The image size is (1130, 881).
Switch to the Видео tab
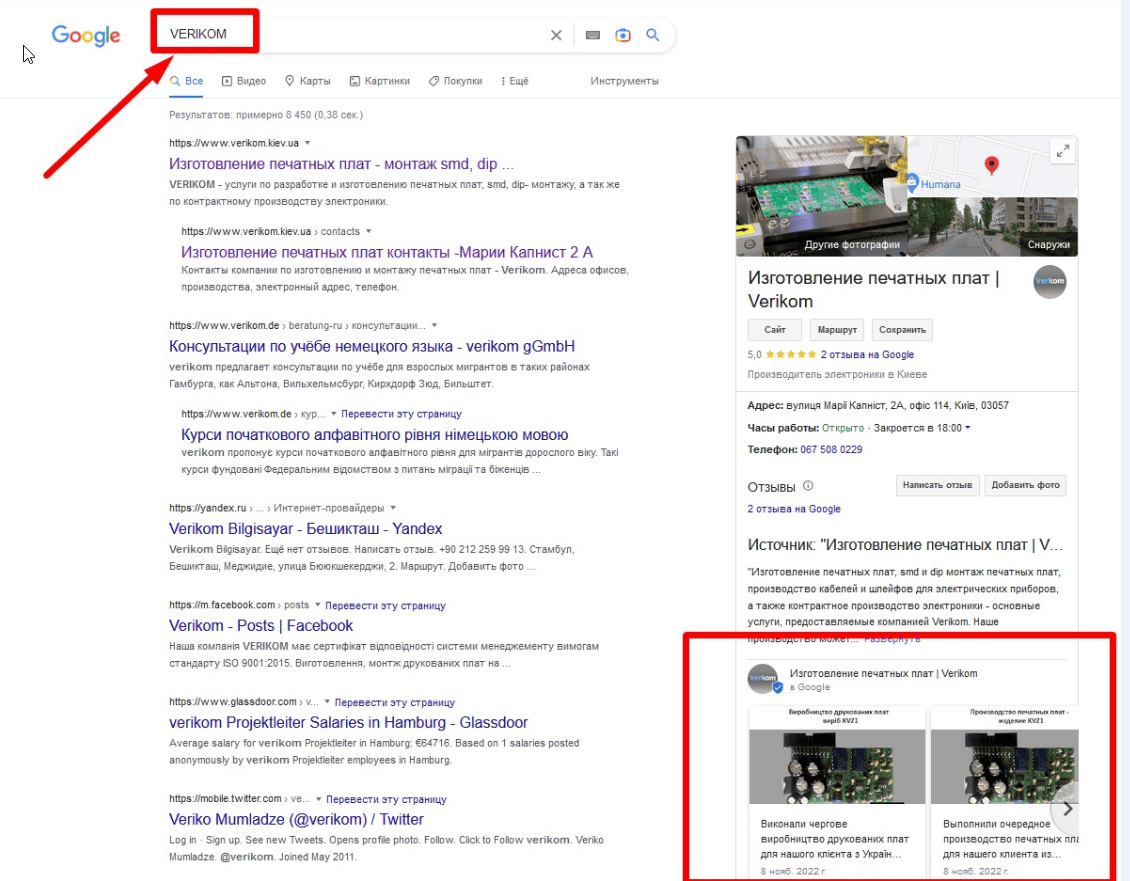(244, 81)
